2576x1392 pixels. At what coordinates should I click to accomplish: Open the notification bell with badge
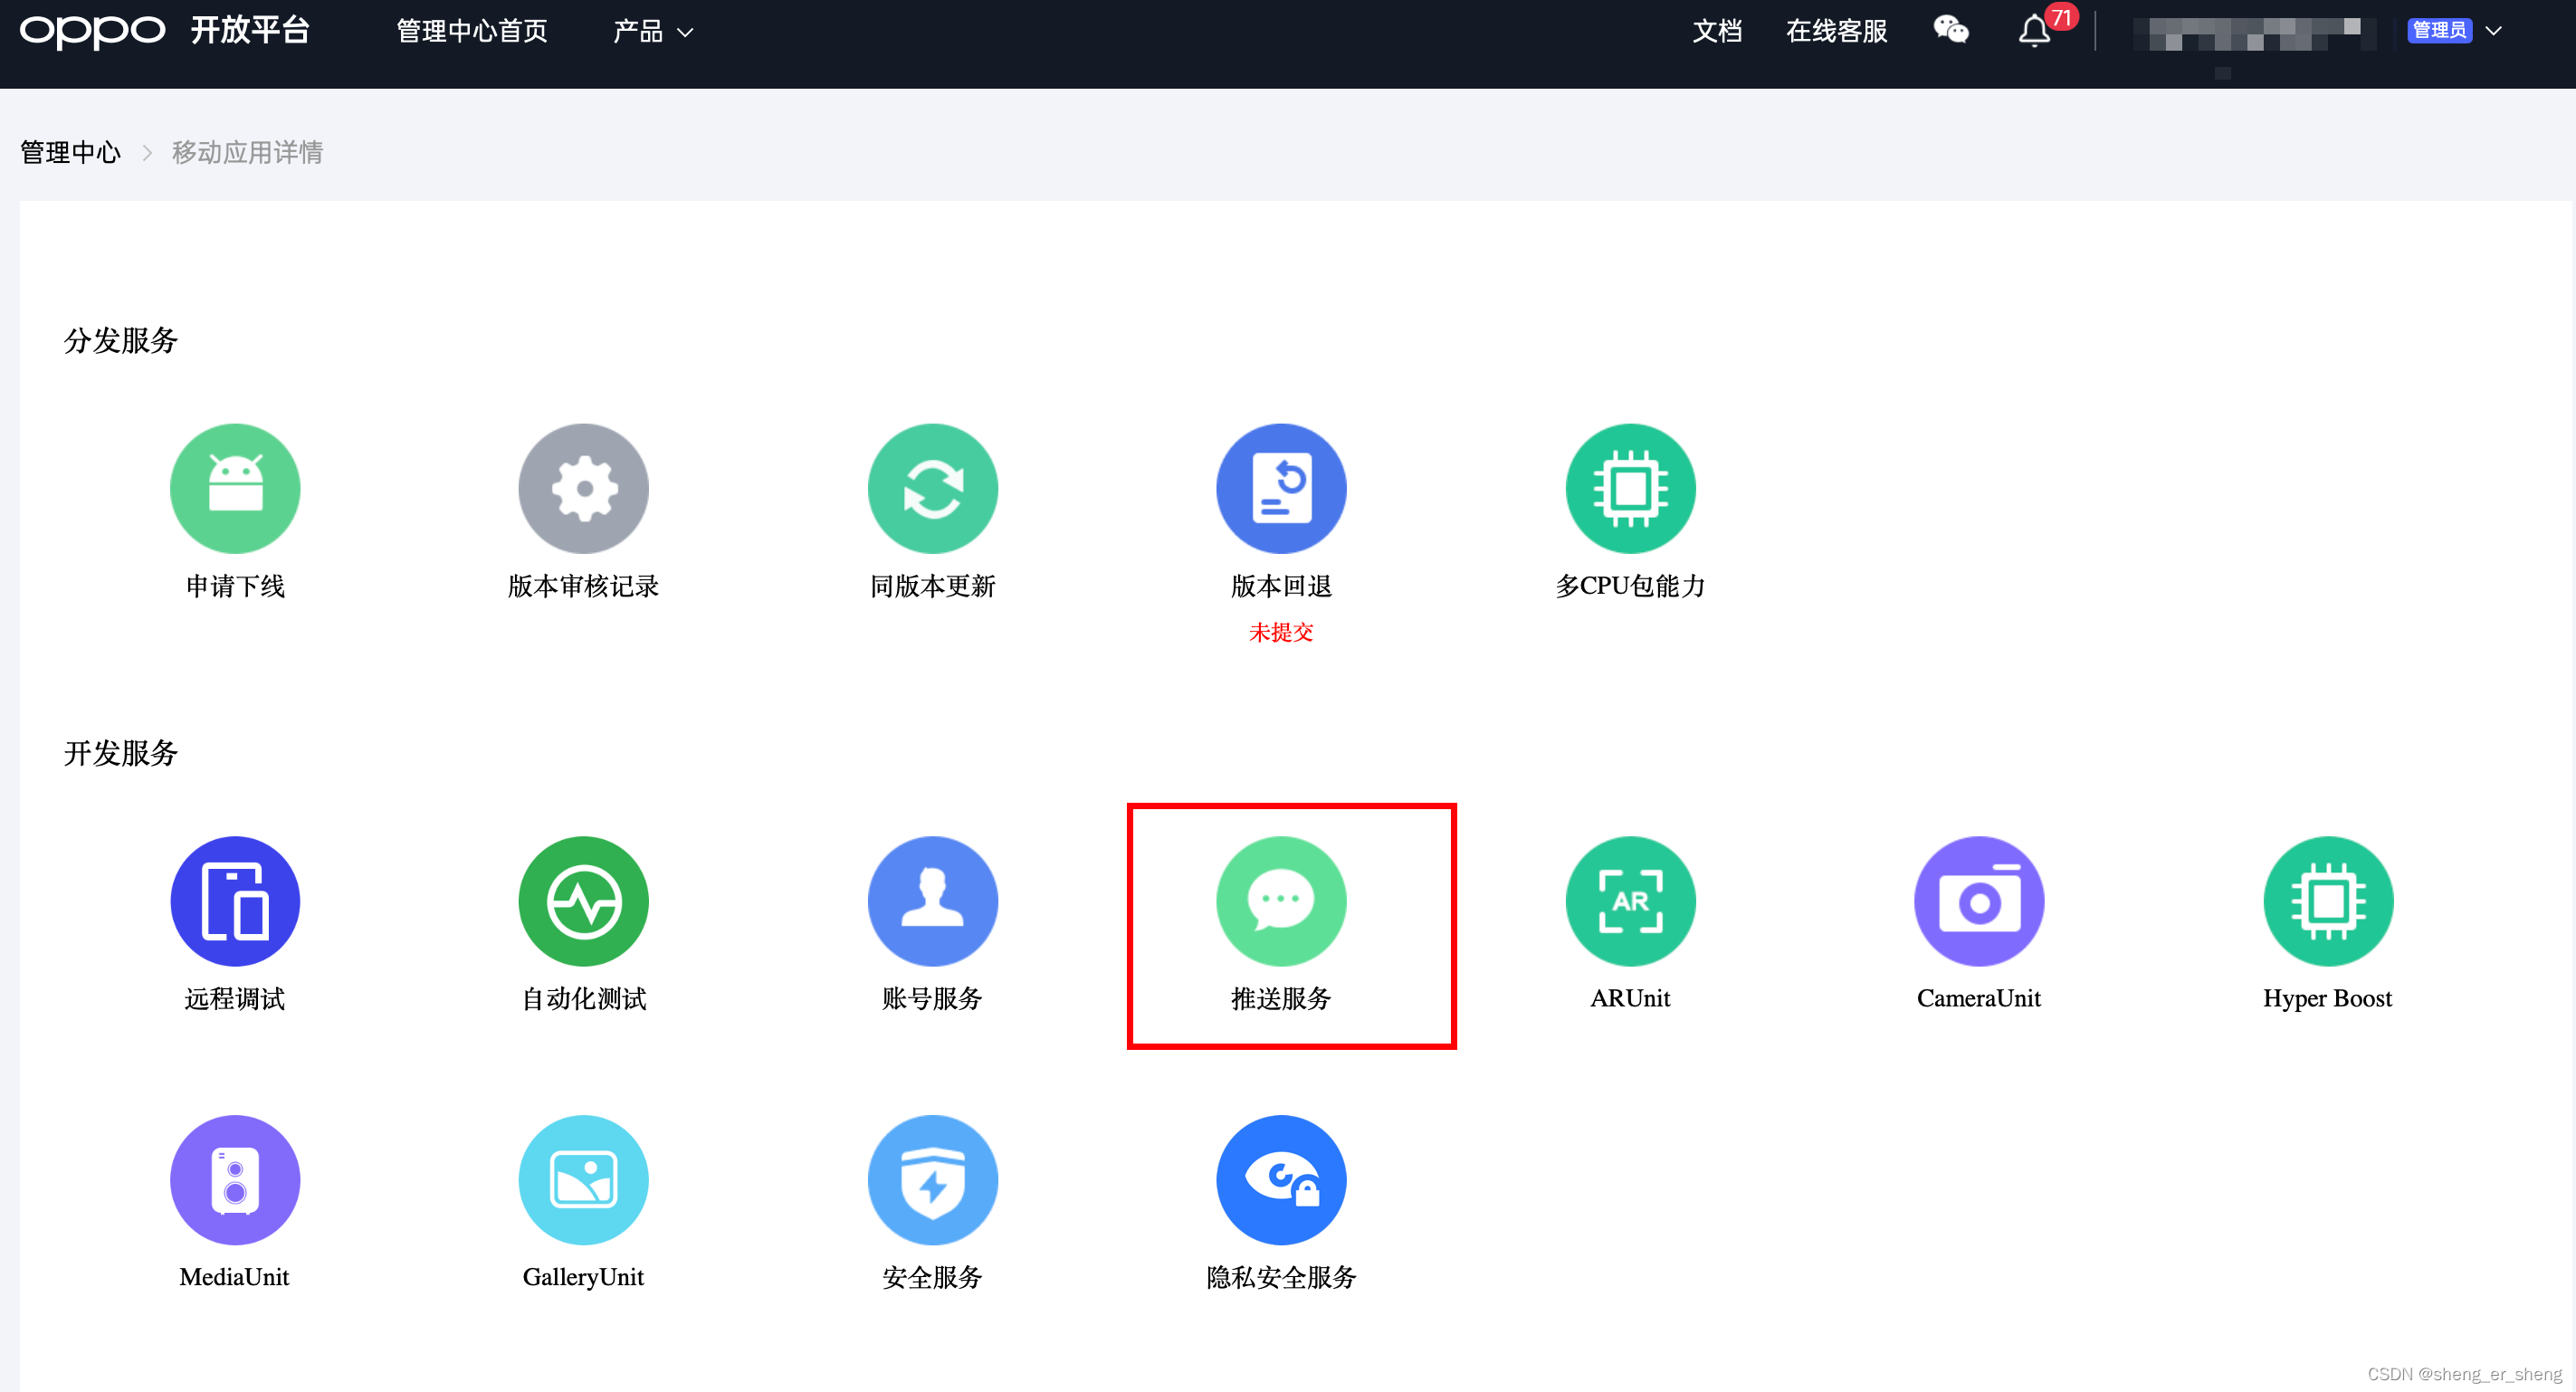[x=2034, y=31]
